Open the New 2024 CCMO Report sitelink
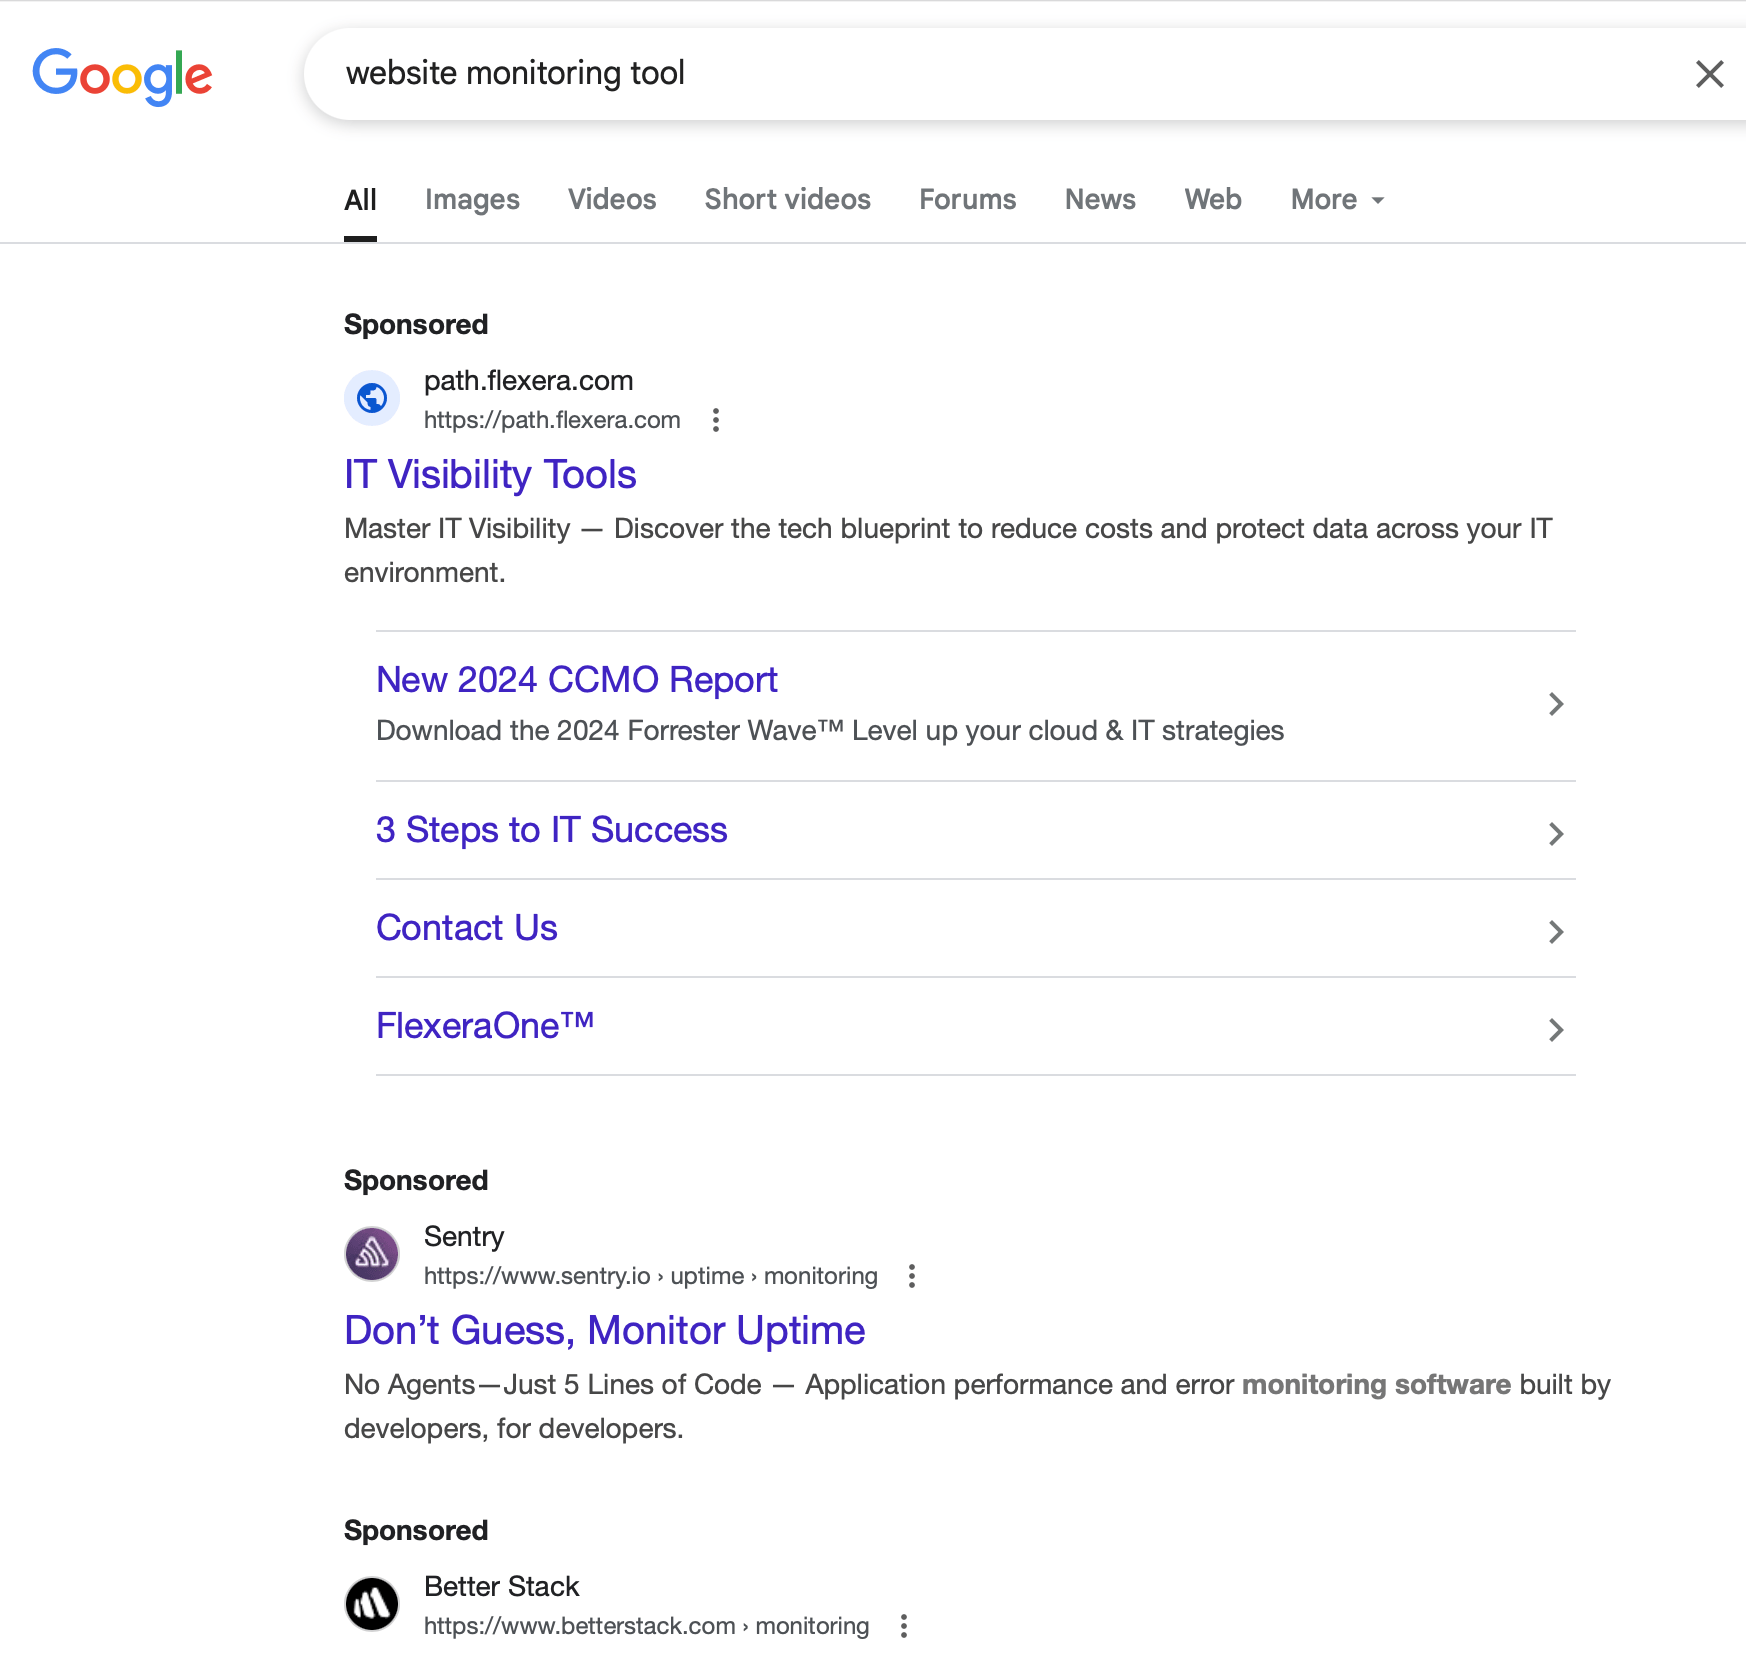The image size is (1746, 1658). pos(577,680)
